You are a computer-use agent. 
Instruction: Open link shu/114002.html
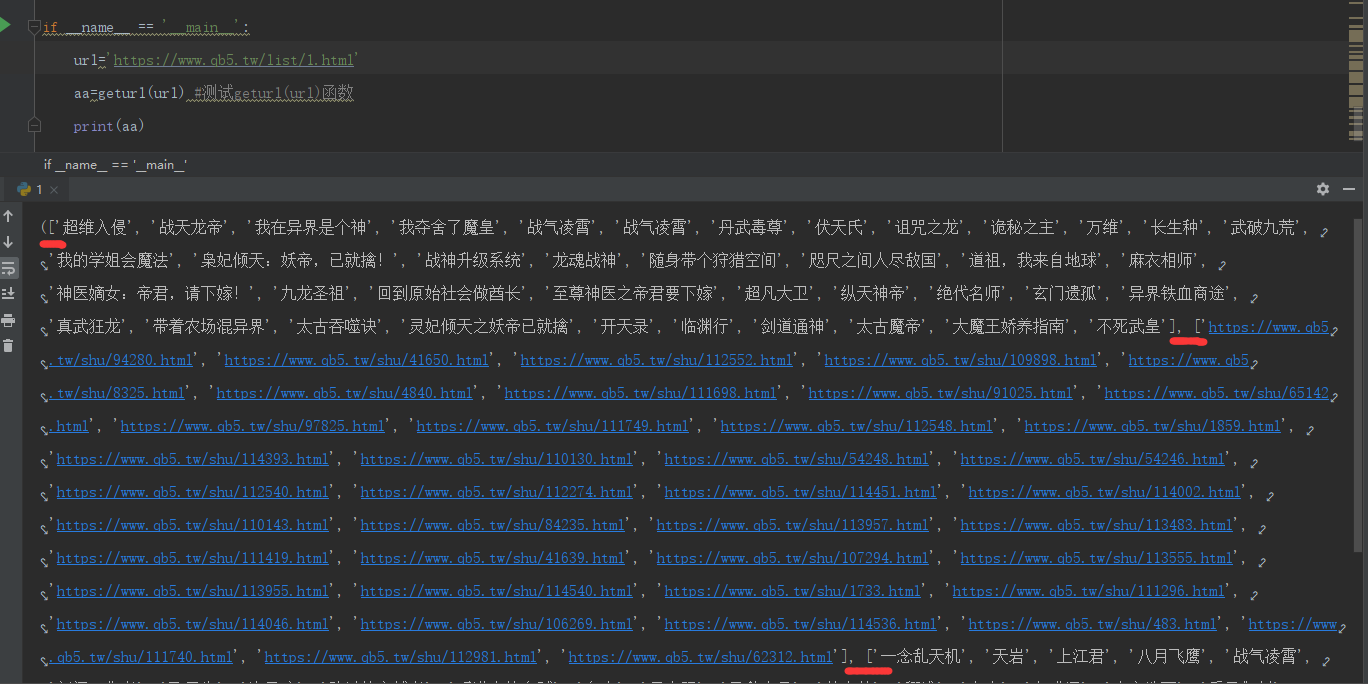pos(1105,492)
